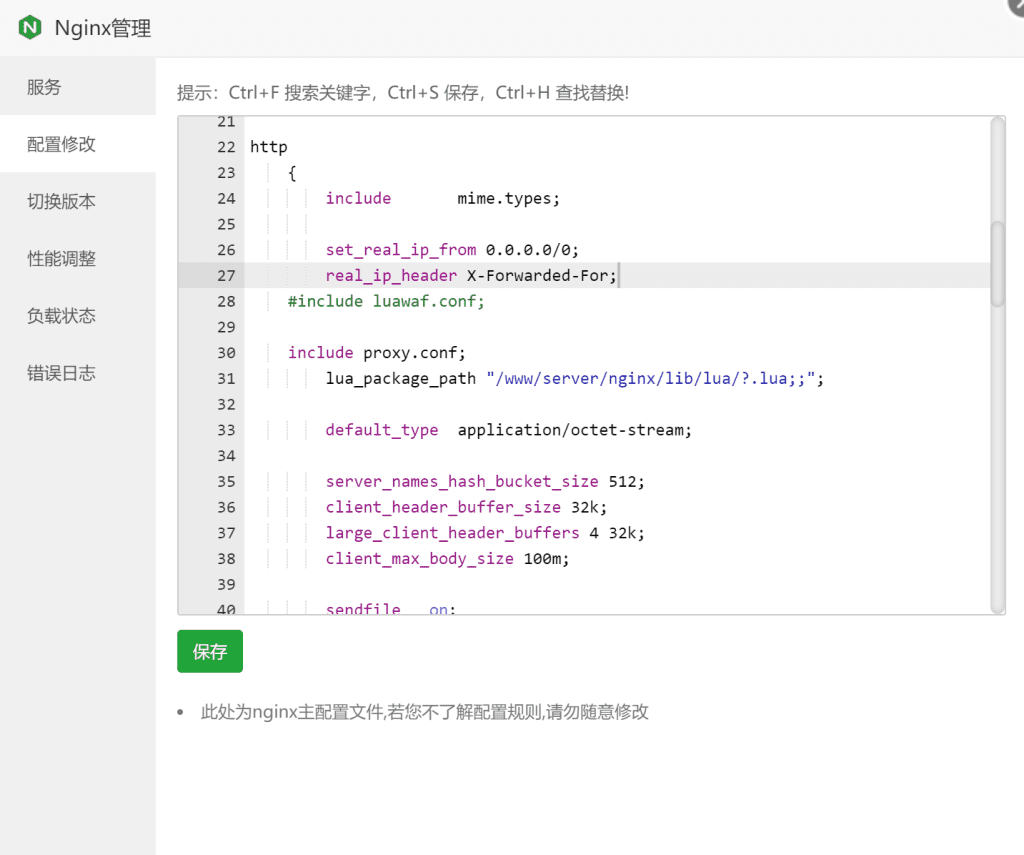Viewport: 1024px width, 855px height.
Task: Close the Nginx管理 dialog
Action: point(1015,5)
